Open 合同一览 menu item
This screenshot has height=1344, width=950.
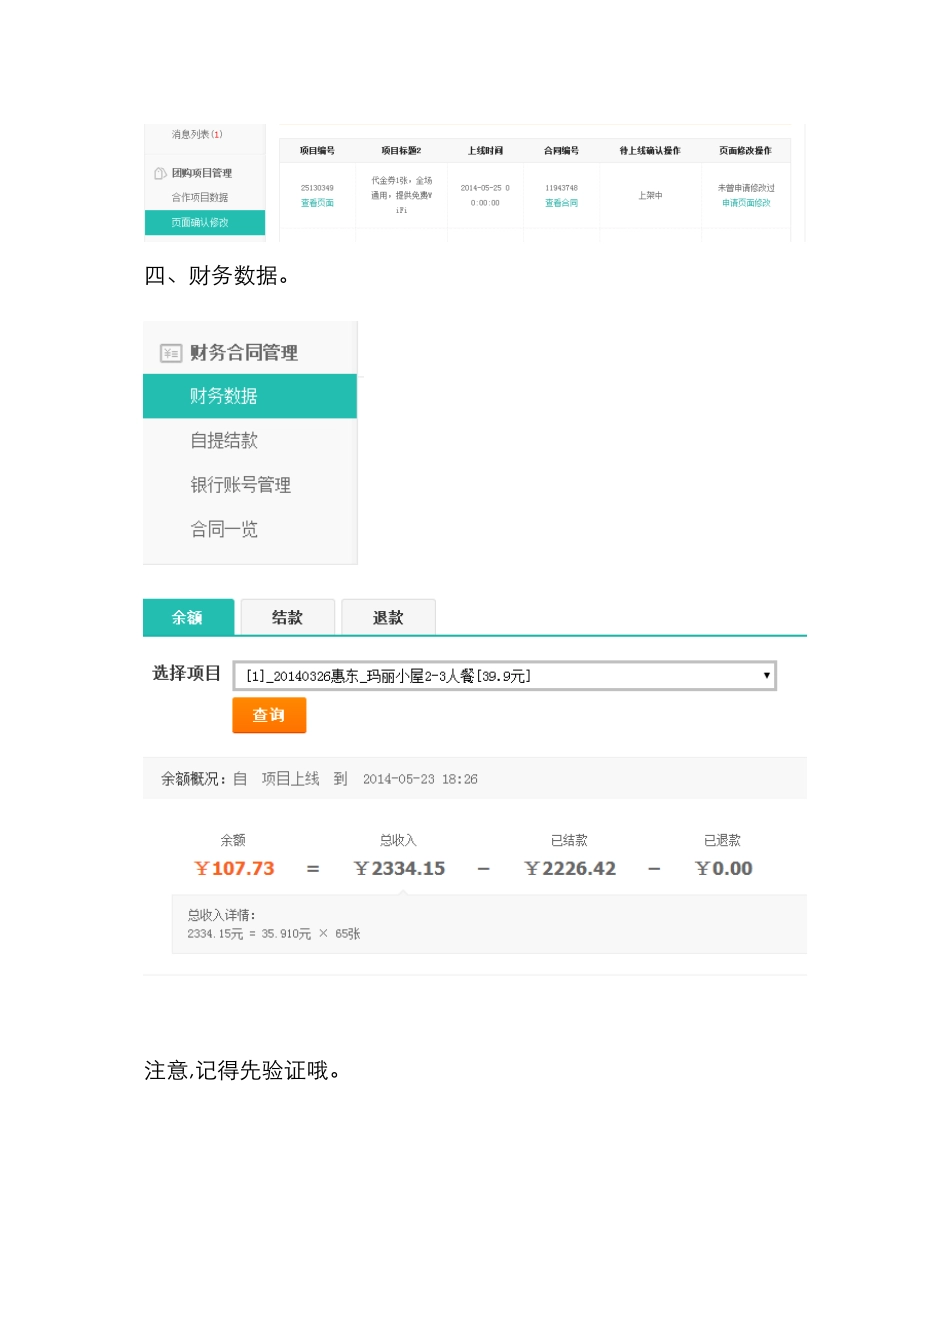(224, 529)
